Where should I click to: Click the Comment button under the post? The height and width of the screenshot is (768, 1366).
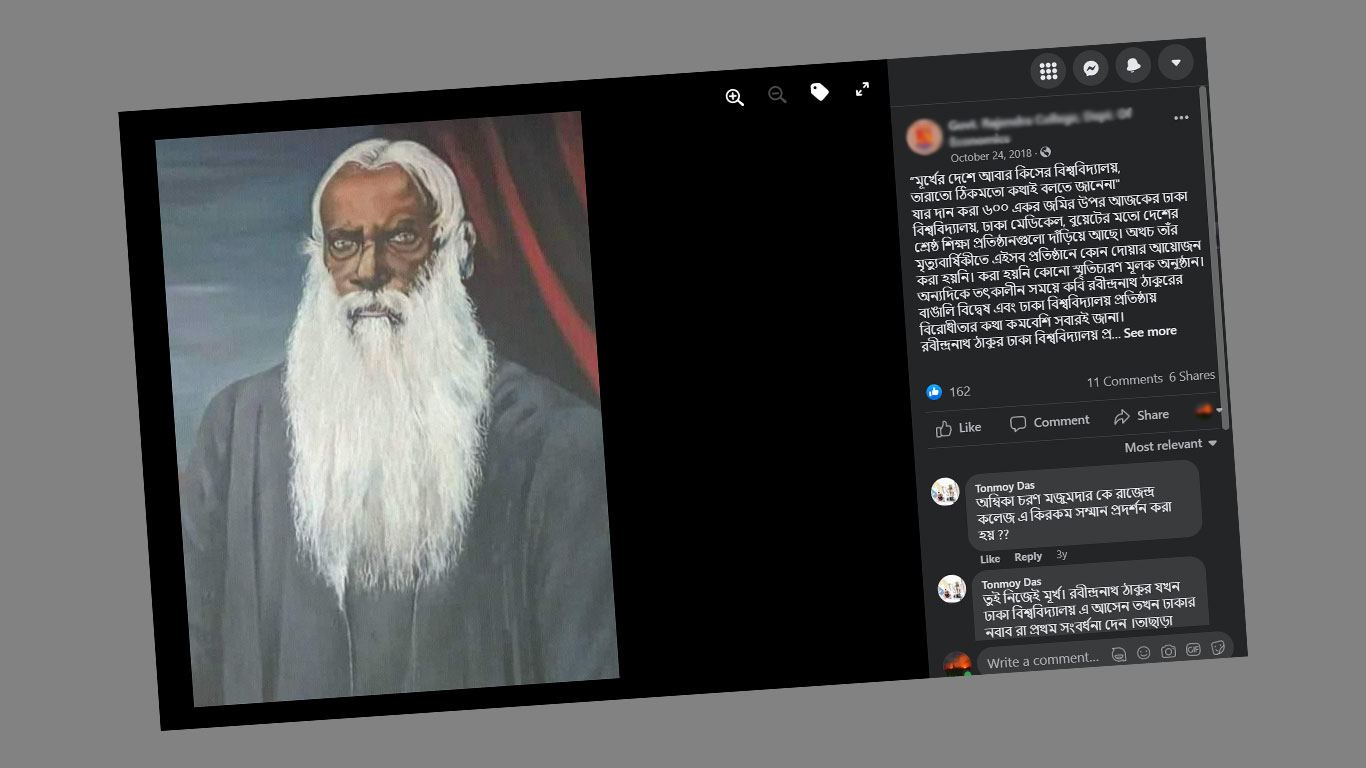point(1050,422)
